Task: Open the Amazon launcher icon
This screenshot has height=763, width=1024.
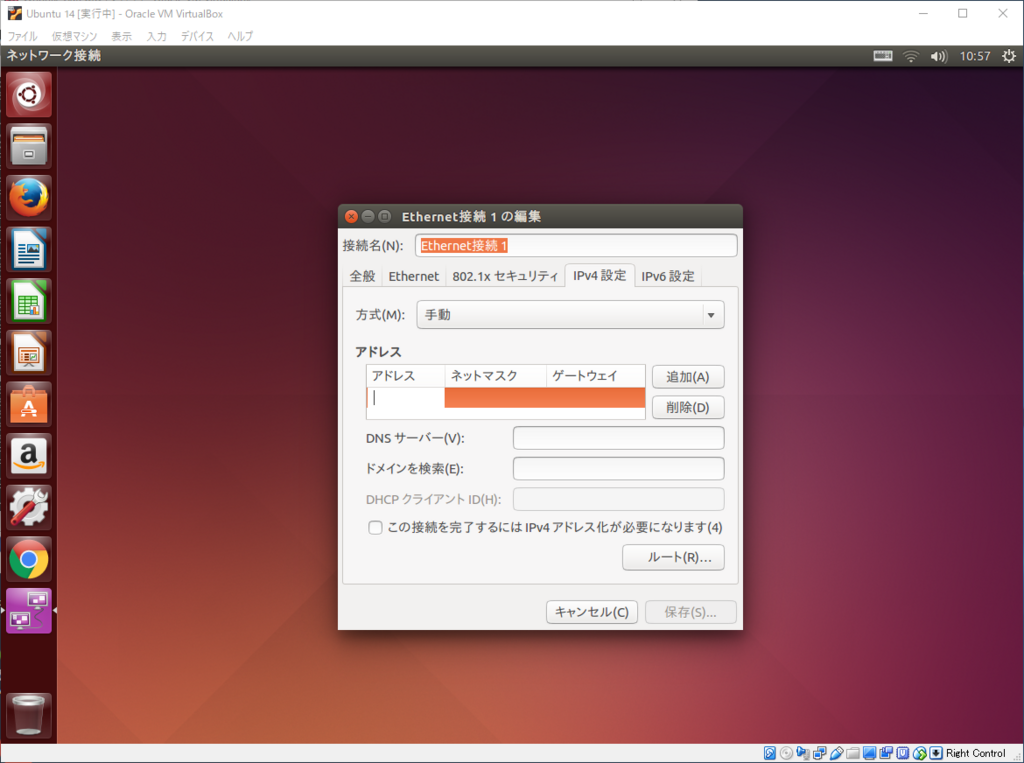Action: point(29,456)
